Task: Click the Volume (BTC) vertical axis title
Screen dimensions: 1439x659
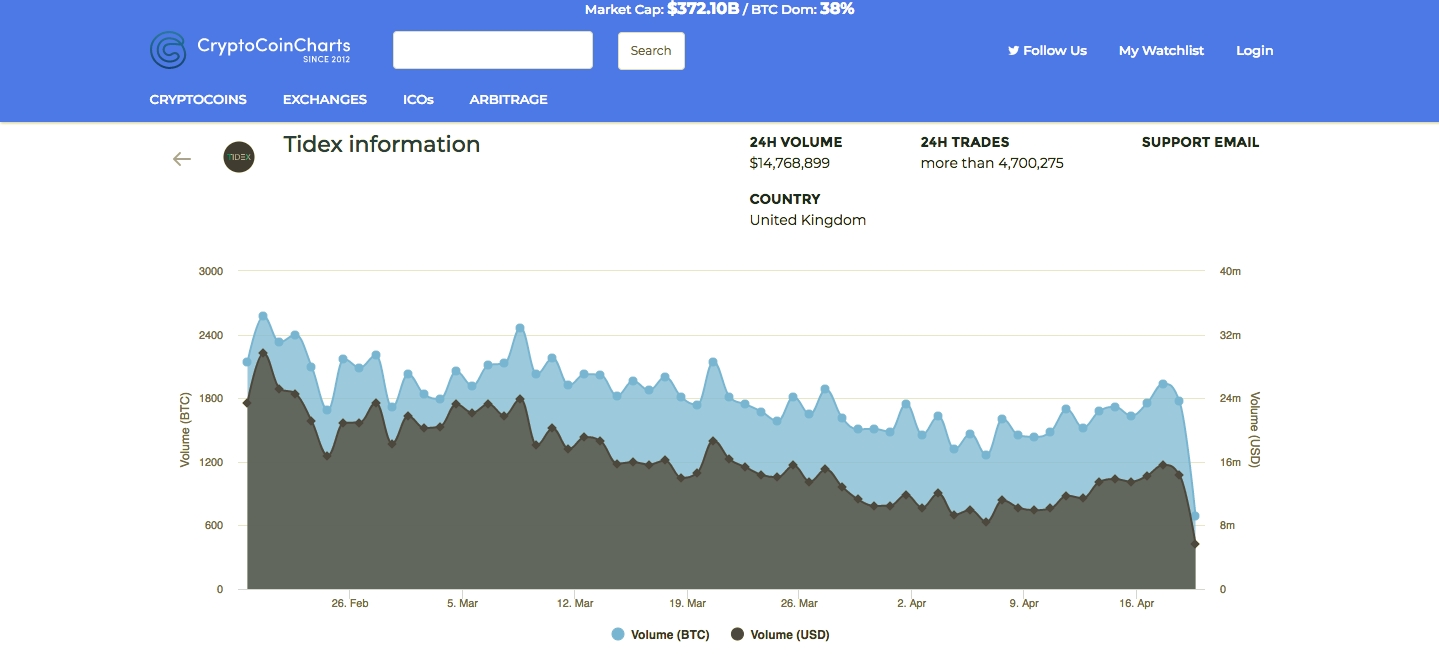Action: (x=185, y=430)
